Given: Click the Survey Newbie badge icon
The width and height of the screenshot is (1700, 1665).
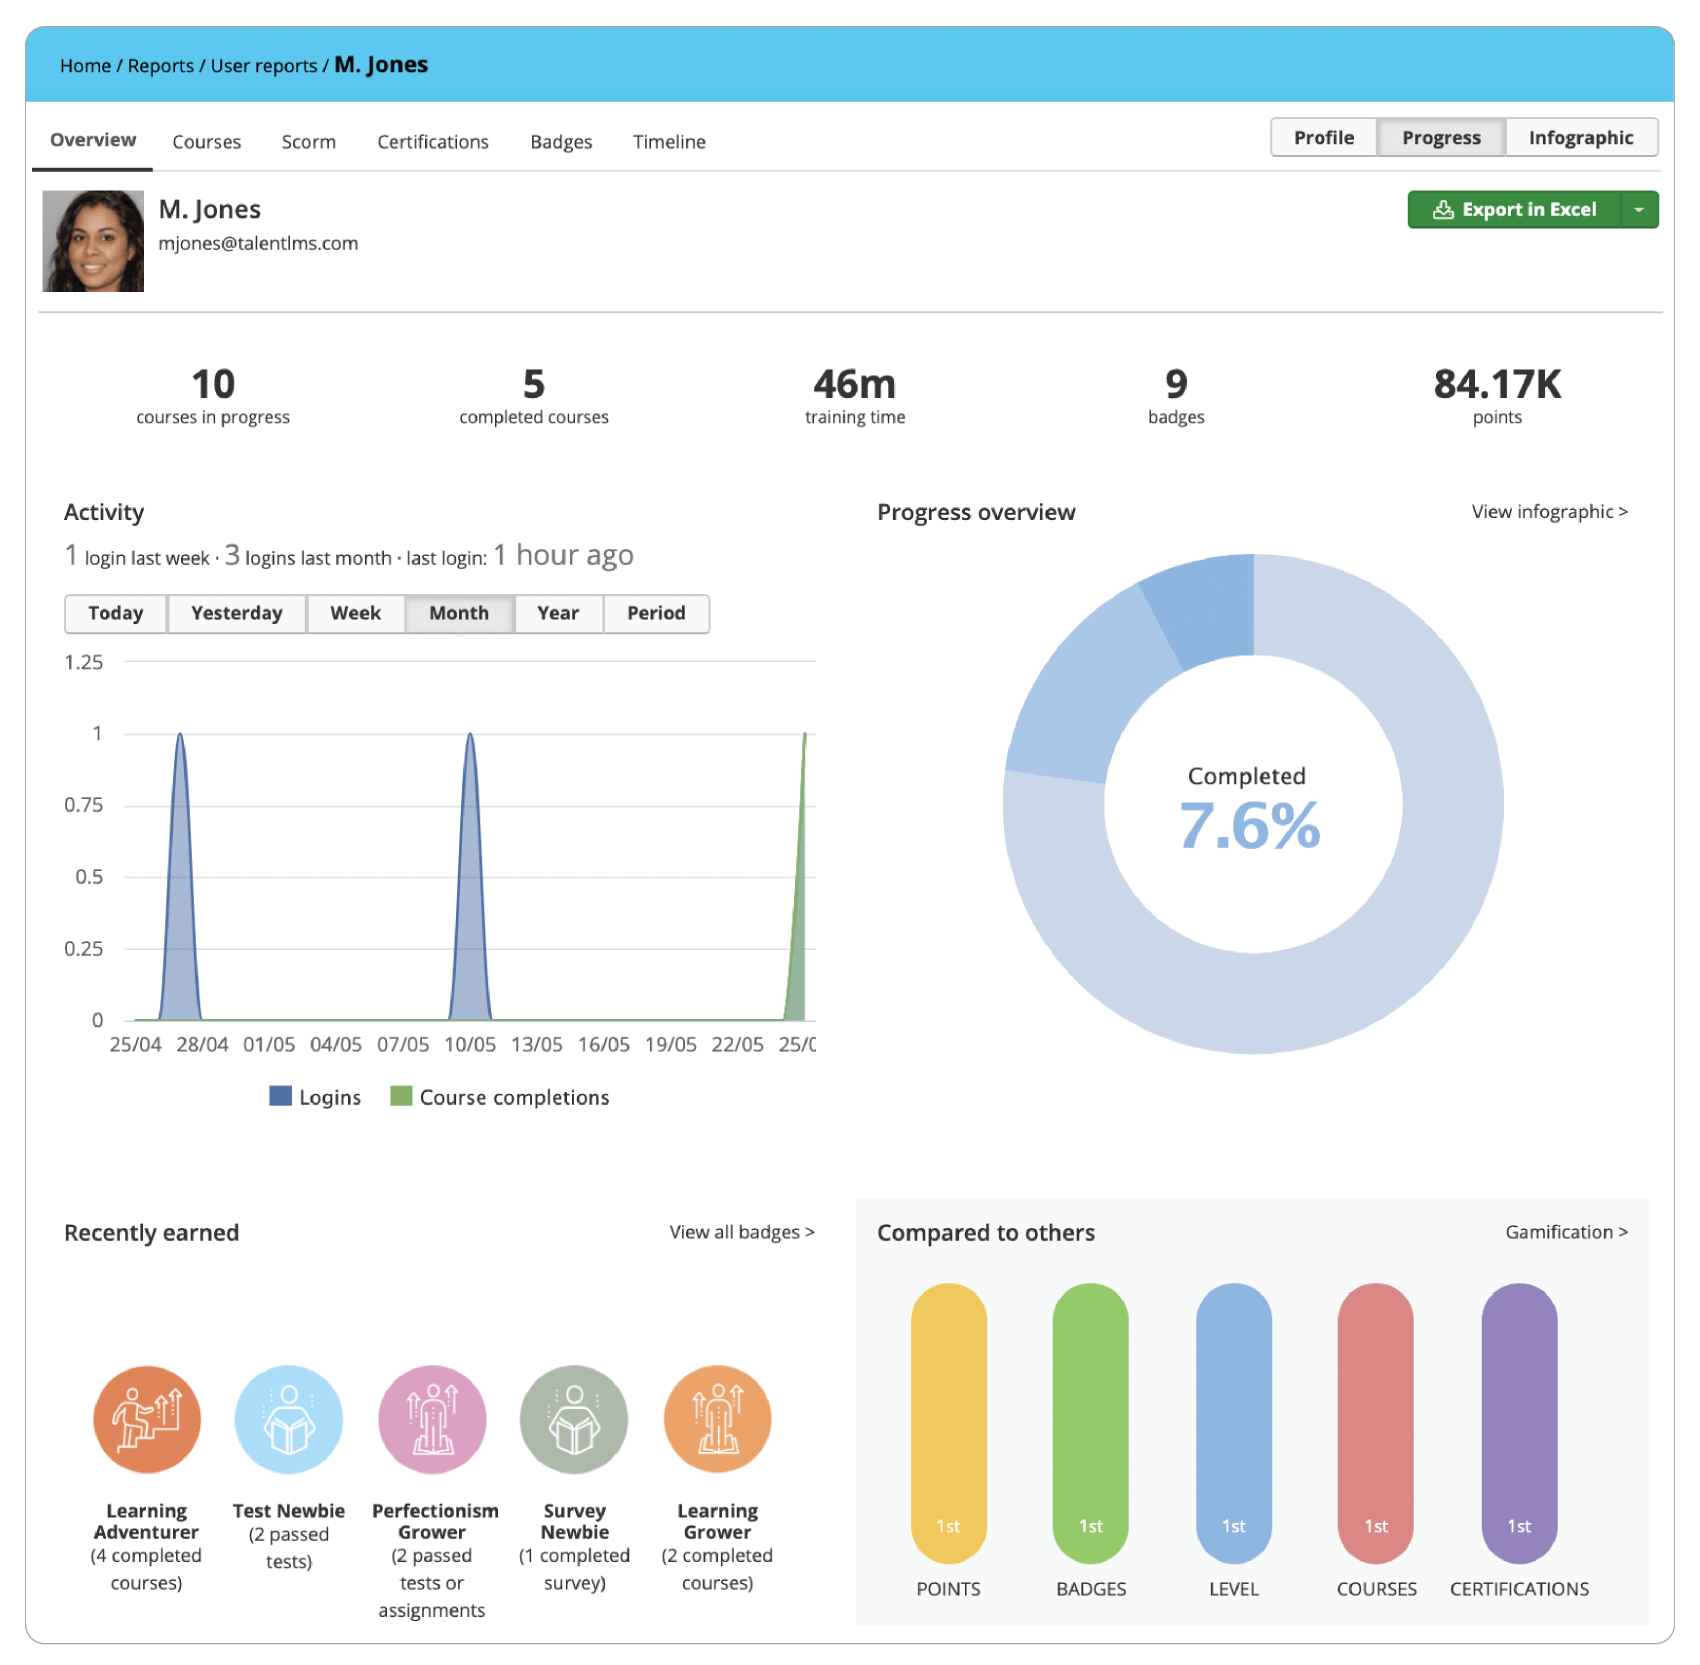Looking at the screenshot, I should point(574,1419).
